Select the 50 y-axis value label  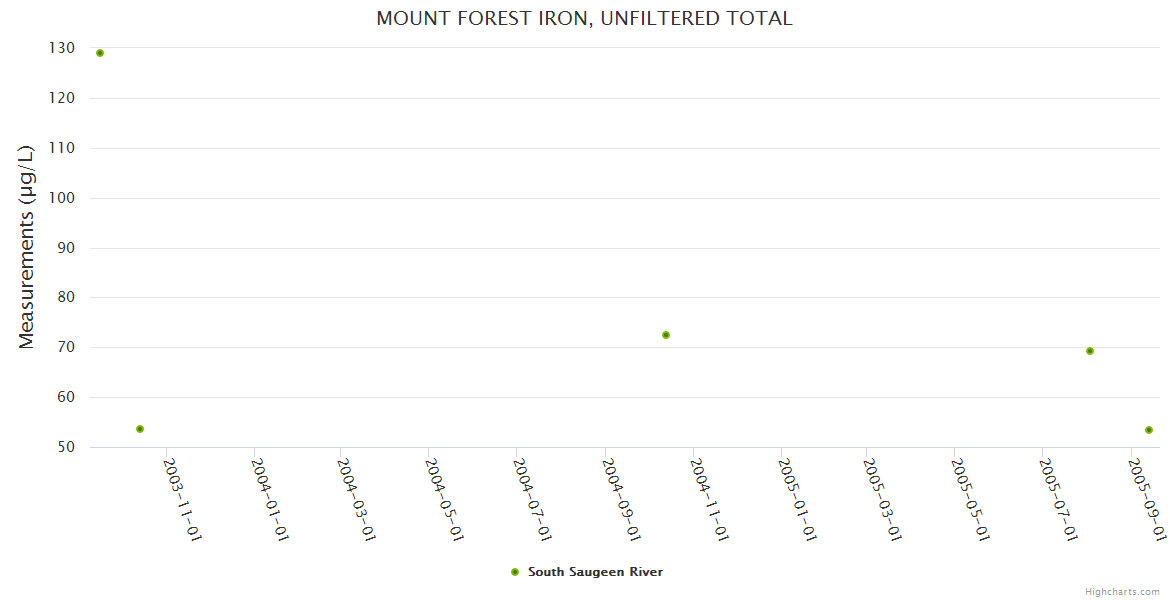[65, 447]
